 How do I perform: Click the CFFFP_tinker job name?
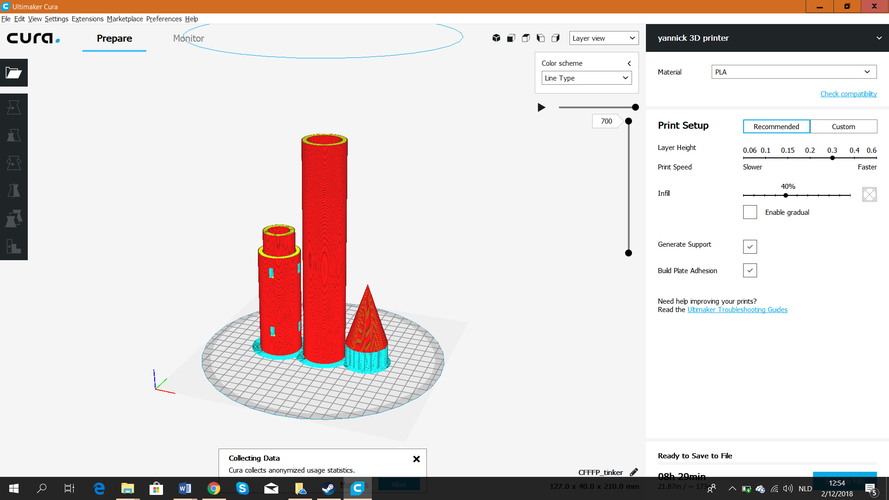[600, 472]
